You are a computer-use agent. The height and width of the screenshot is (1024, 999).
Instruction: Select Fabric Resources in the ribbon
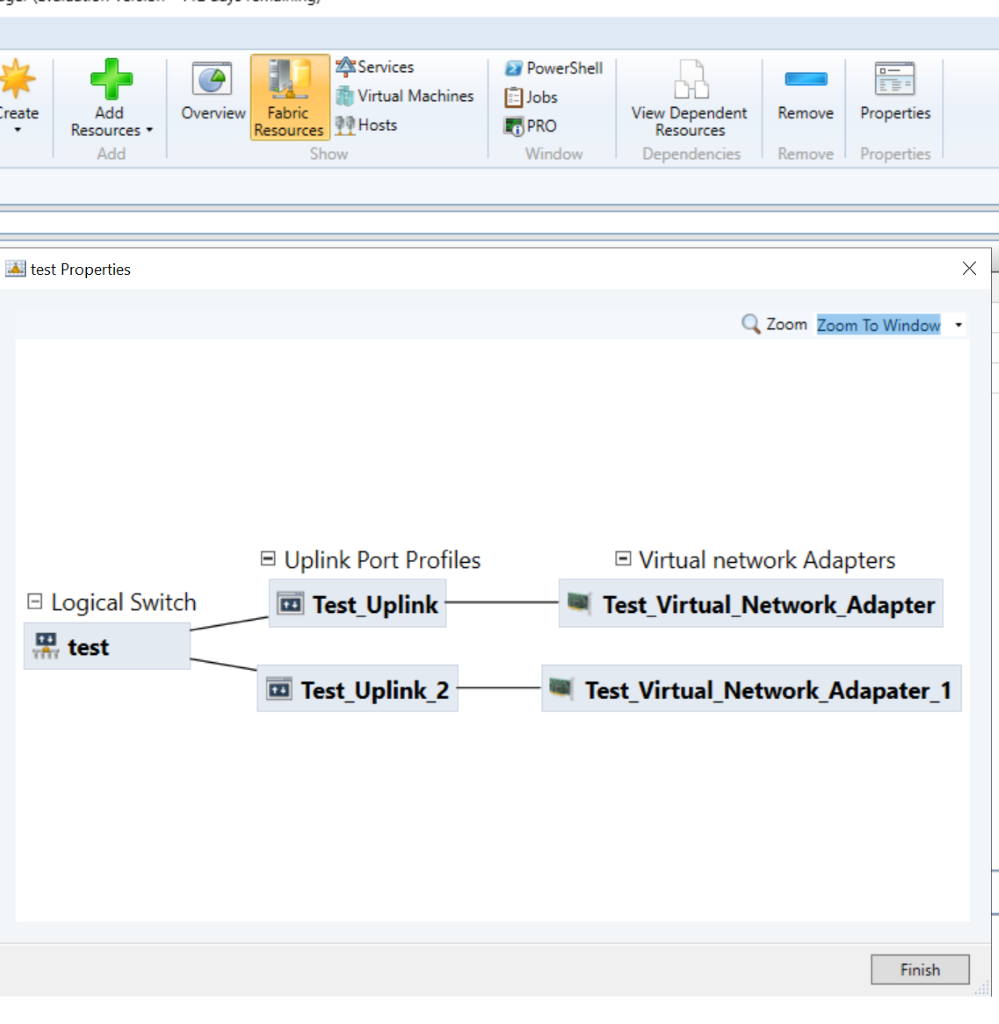pyautogui.click(x=289, y=97)
